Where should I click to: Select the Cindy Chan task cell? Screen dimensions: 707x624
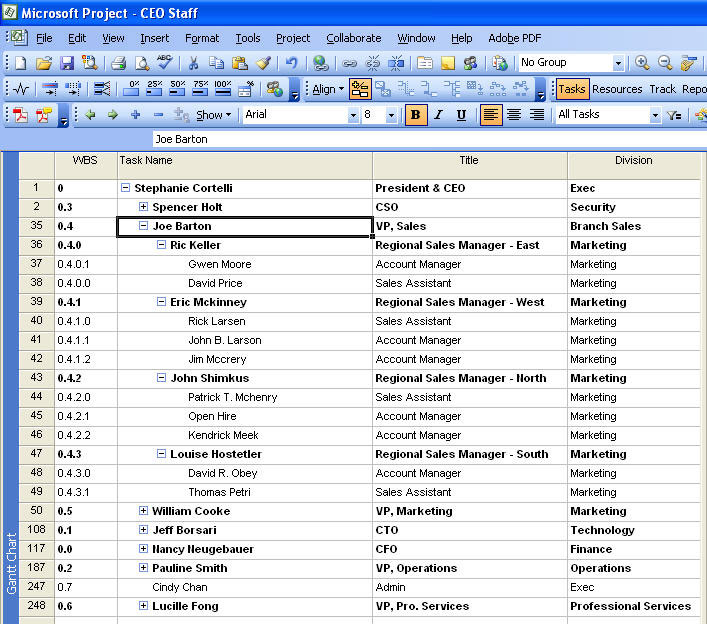click(245, 587)
